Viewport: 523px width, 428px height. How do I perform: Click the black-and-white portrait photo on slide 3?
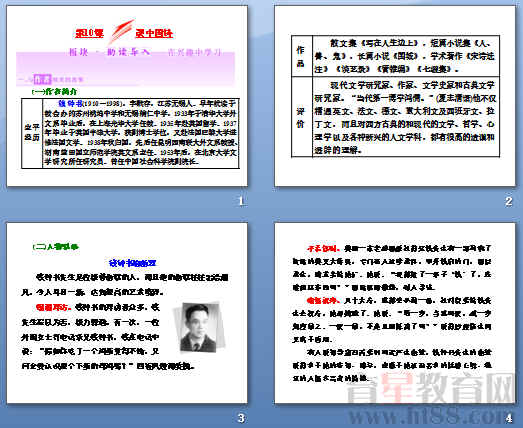pos(199,327)
